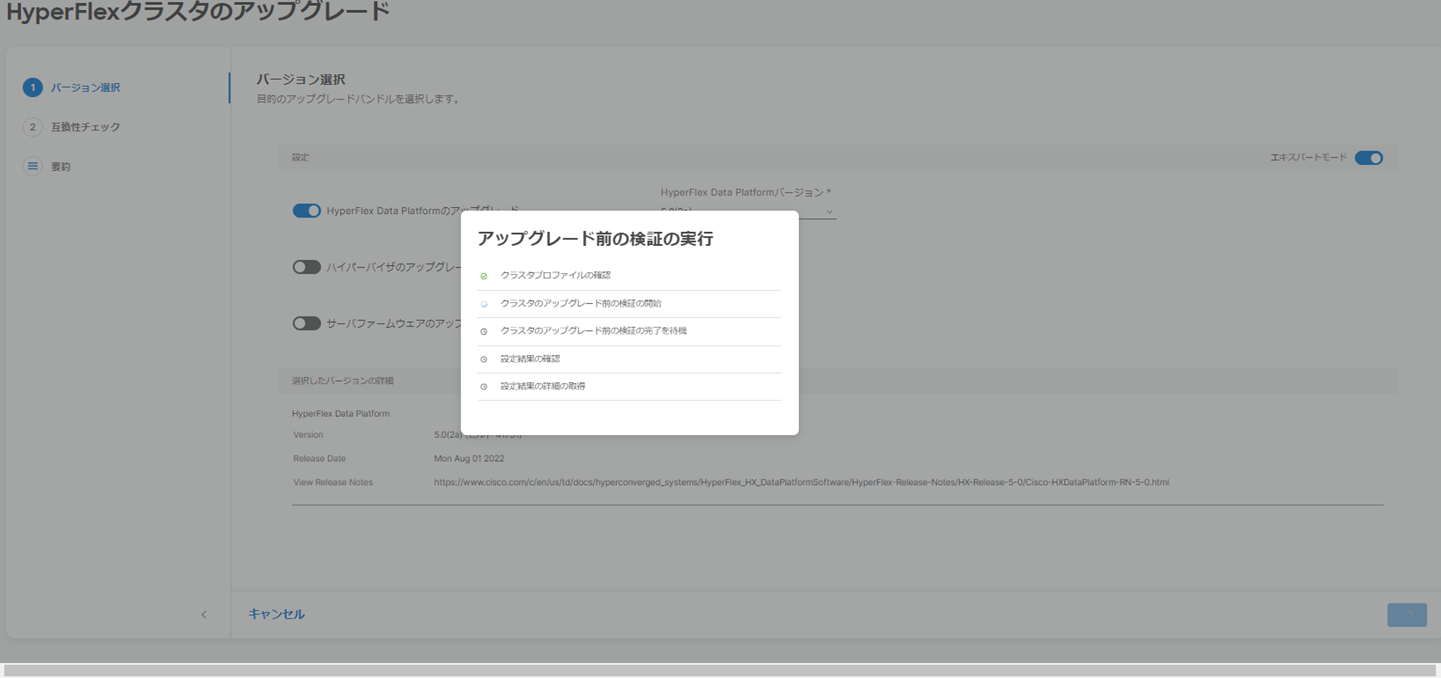This screenshot has width=1441, height=678.
Task: Click クラスタのアップグレード前の検証の開始 row text
Action: coord(581,303)
